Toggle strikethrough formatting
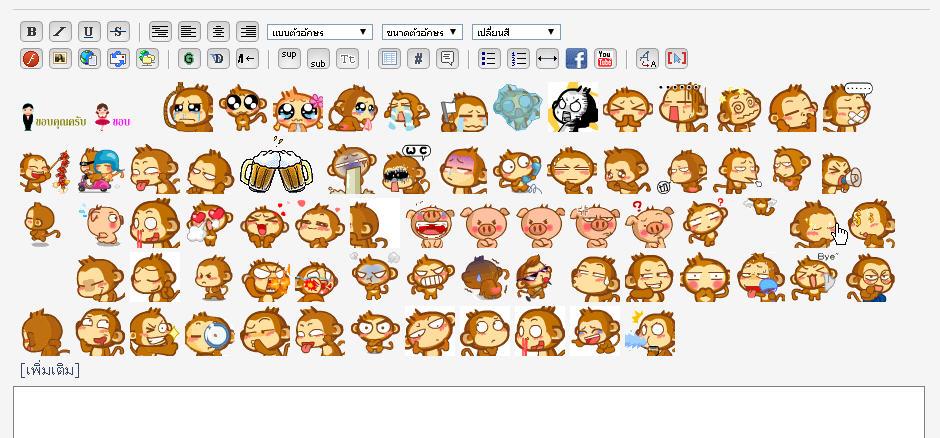The width and height of the screenshot is (940, 438). click(x=118, y=32)
